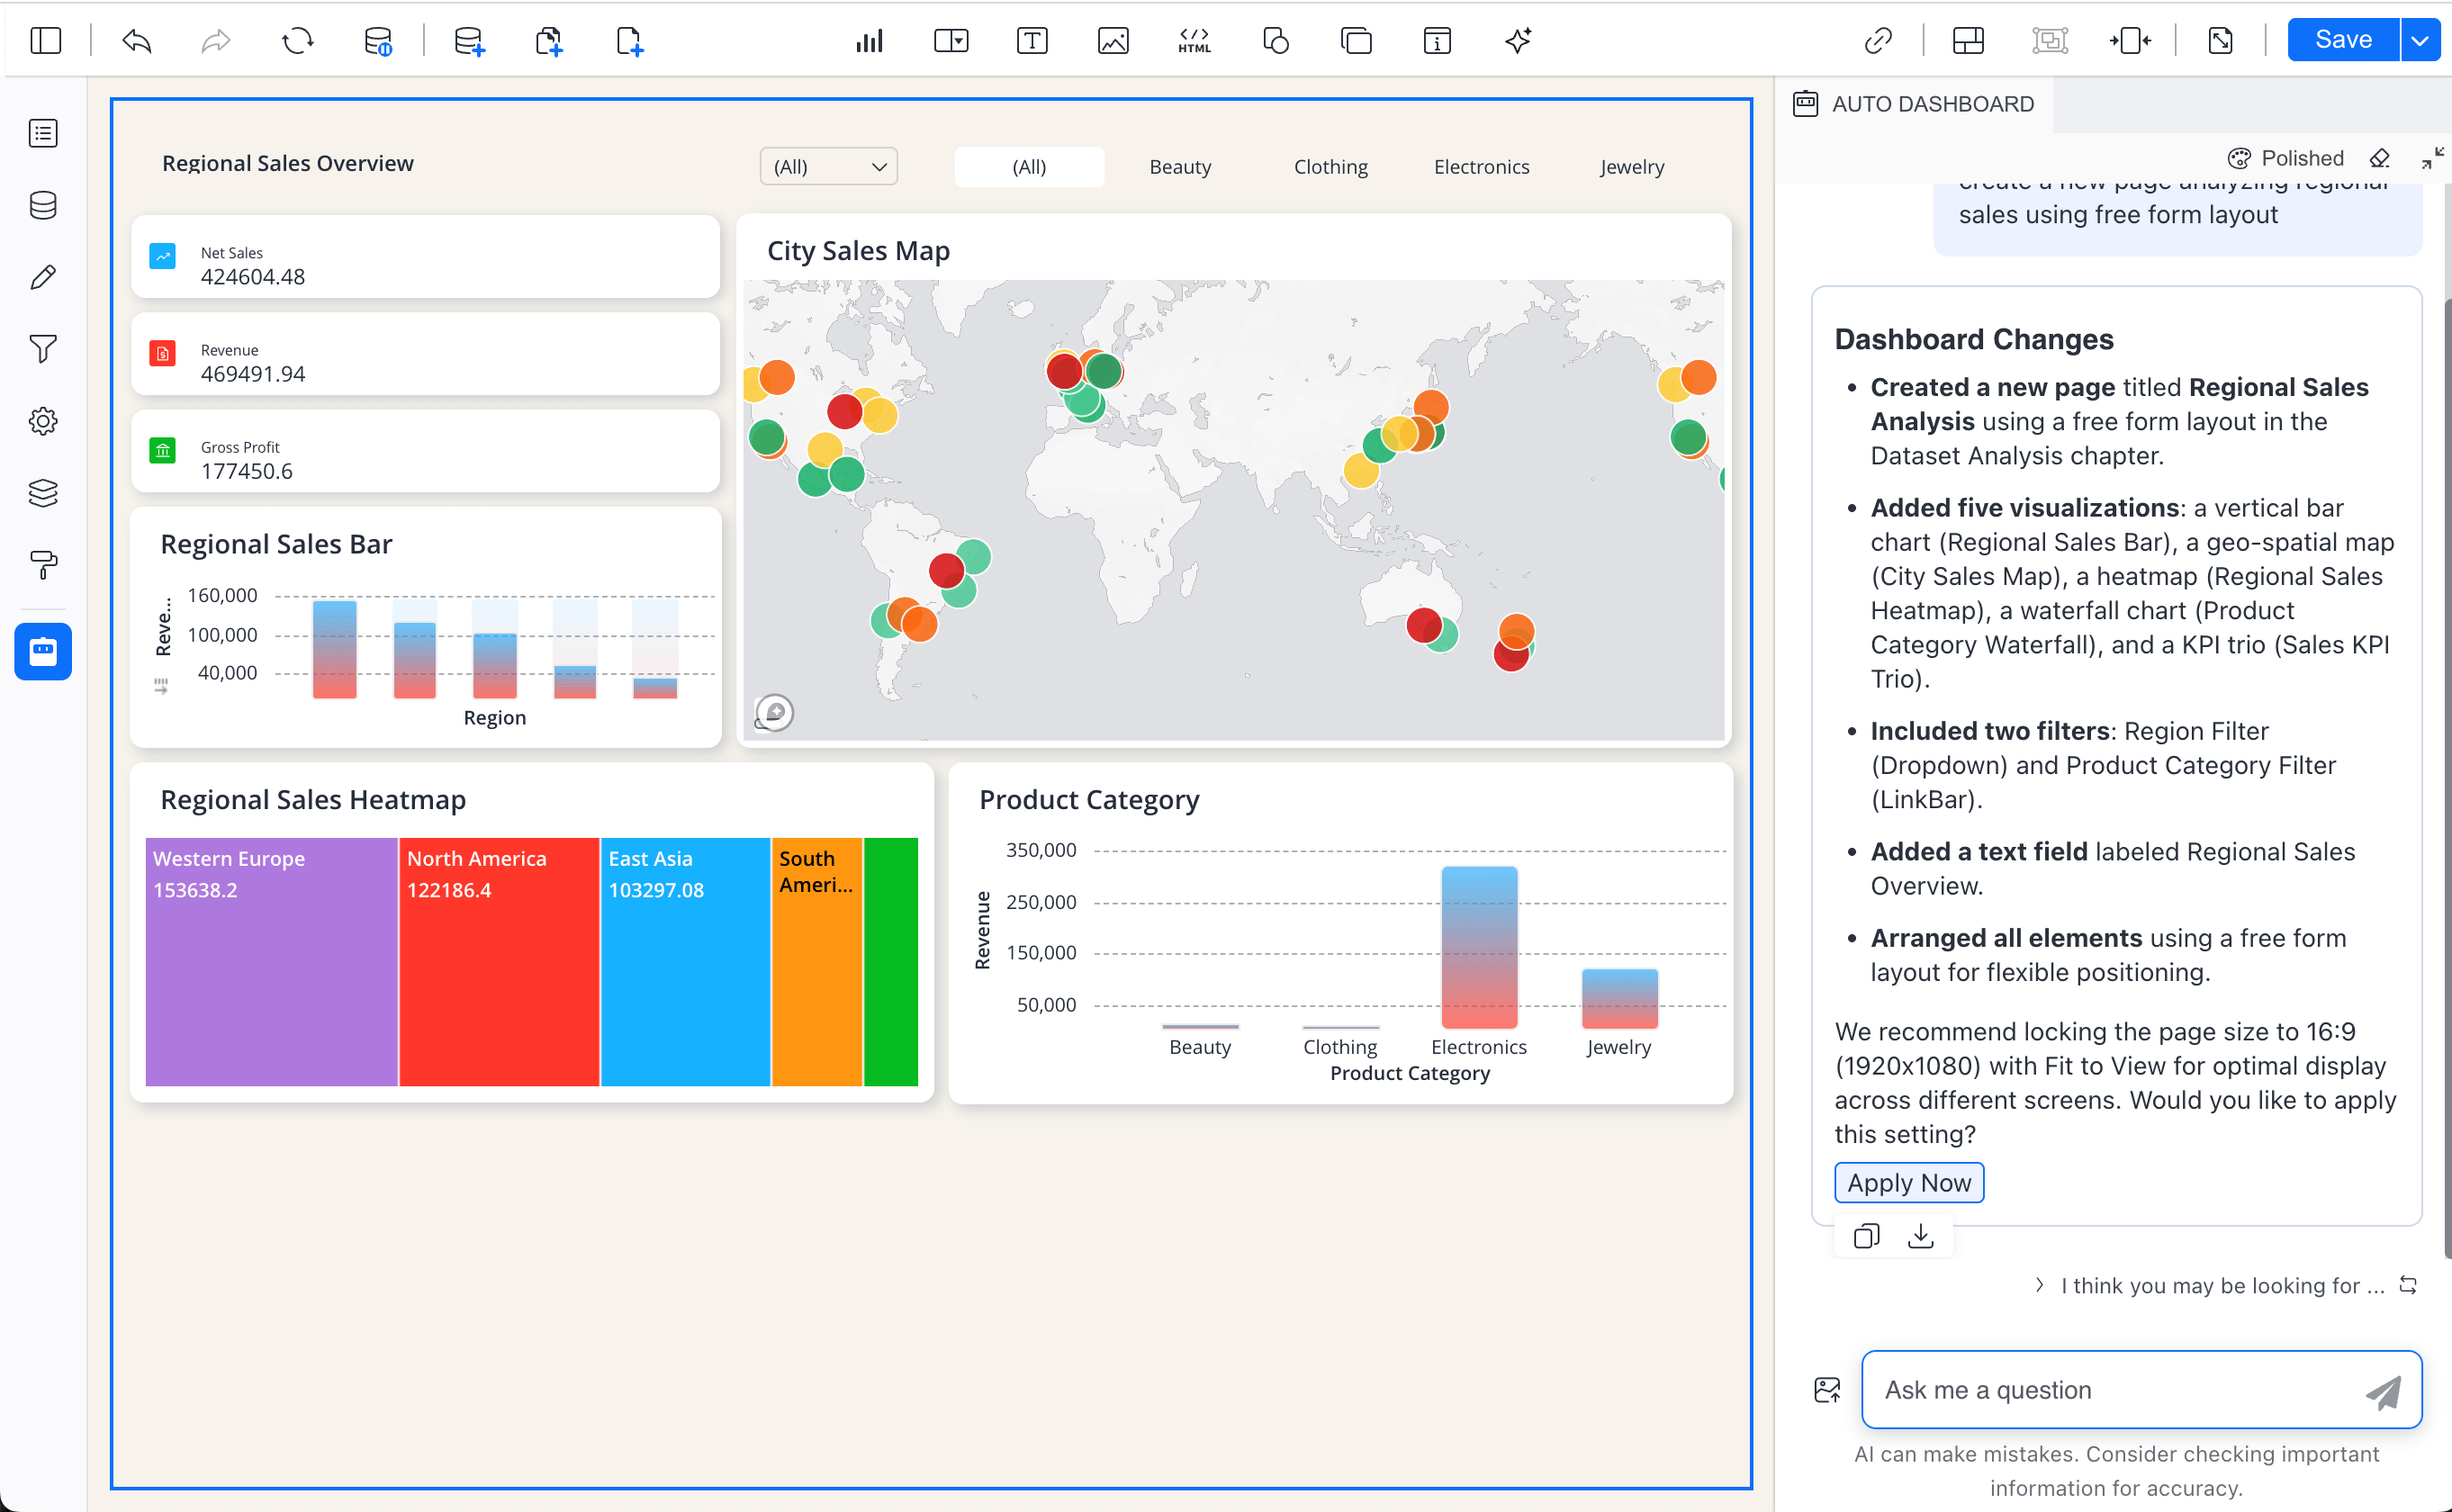
Task: Switch the category LinkBar back to (All)
Action: coord(1029,166)
